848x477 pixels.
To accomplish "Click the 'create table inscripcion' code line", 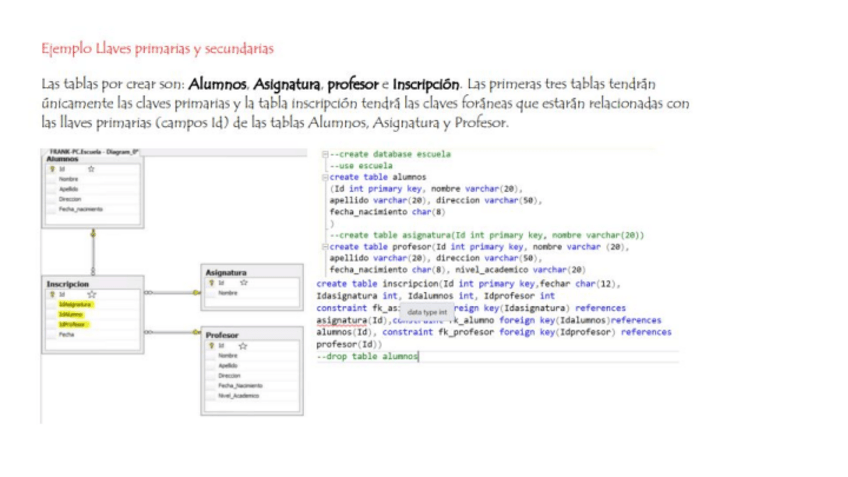I will pyautogui.click(x=468, y=283).
